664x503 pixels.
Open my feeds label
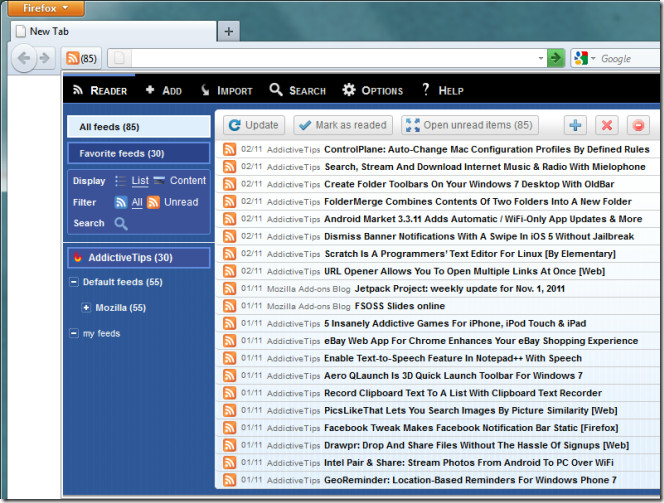(102, 334)
